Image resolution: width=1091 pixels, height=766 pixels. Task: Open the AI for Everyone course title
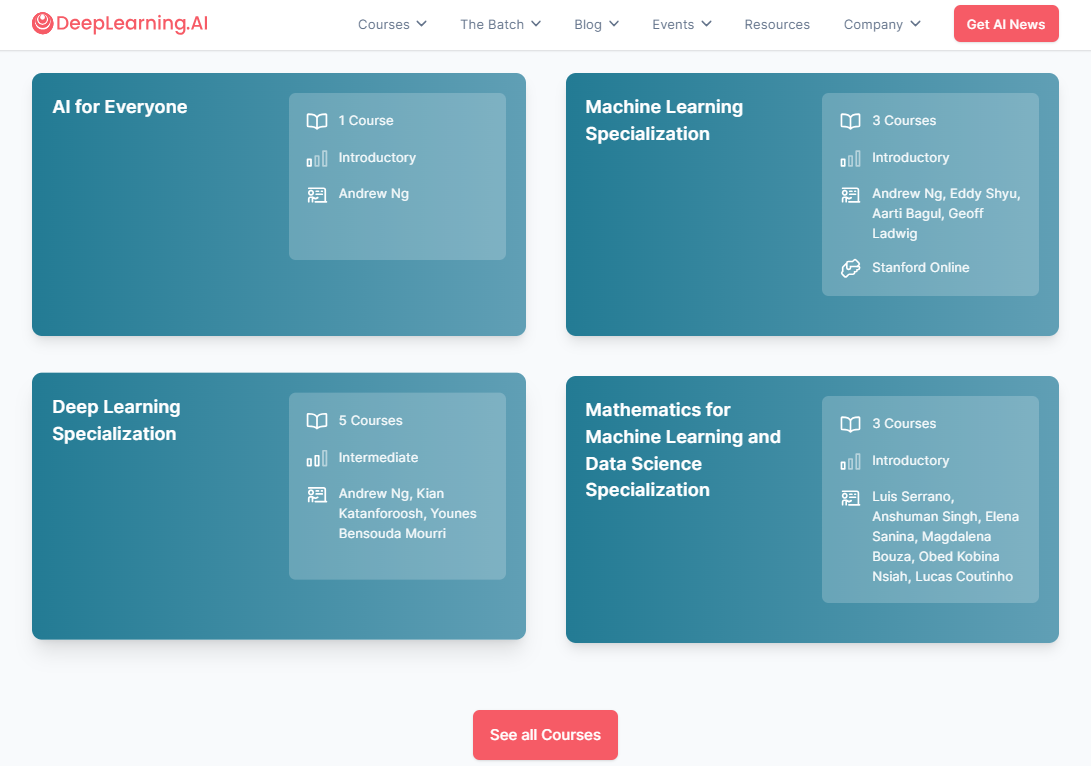[x=120, y=107]
